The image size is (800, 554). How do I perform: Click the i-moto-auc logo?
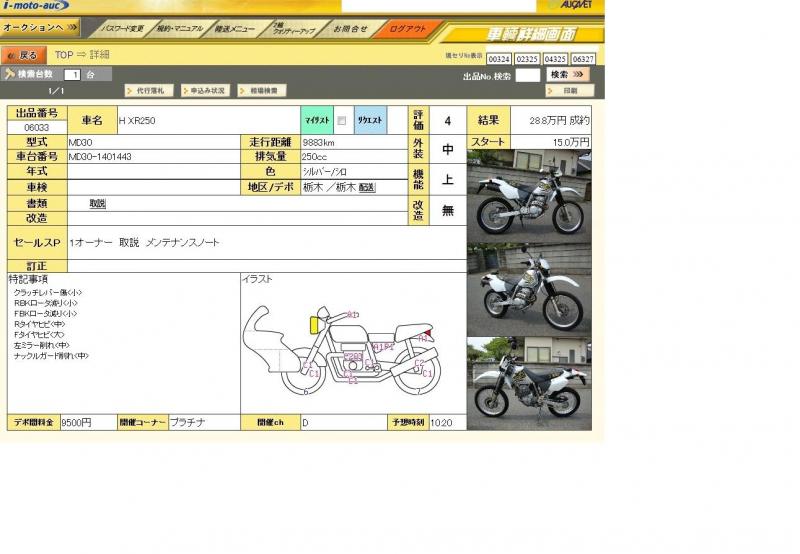click(x=35, y=6)
